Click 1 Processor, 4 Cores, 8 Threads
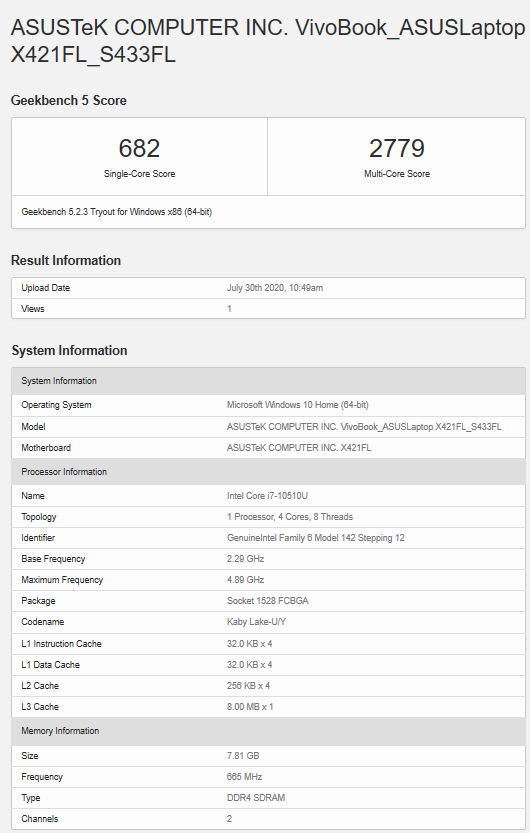Image resolution: width=530 pixels, height=833 pixels. [289, 517]
